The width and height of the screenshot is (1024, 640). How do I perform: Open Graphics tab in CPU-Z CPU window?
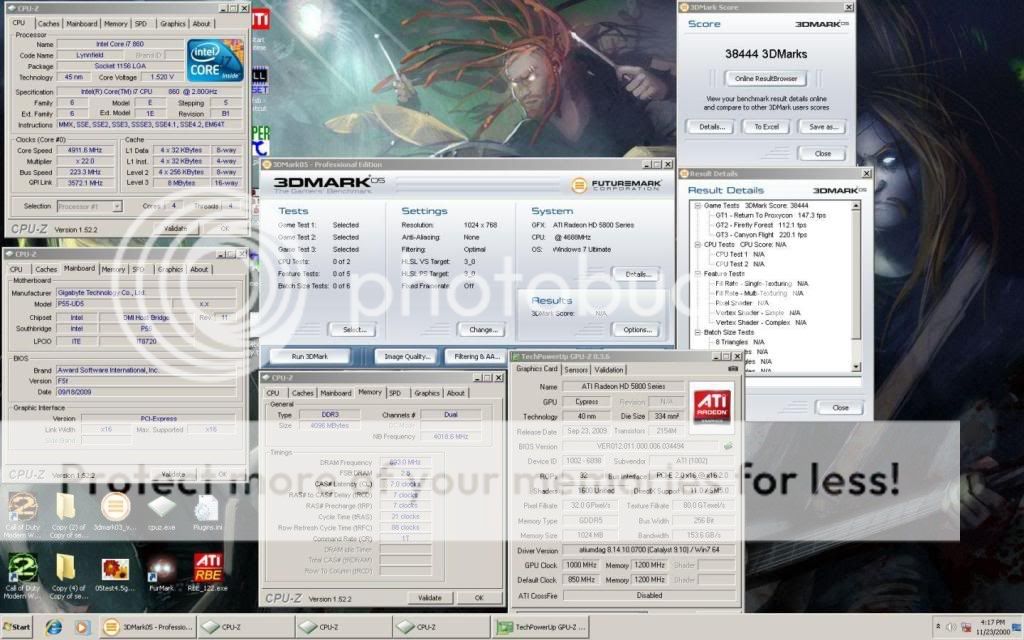point(172,24)
